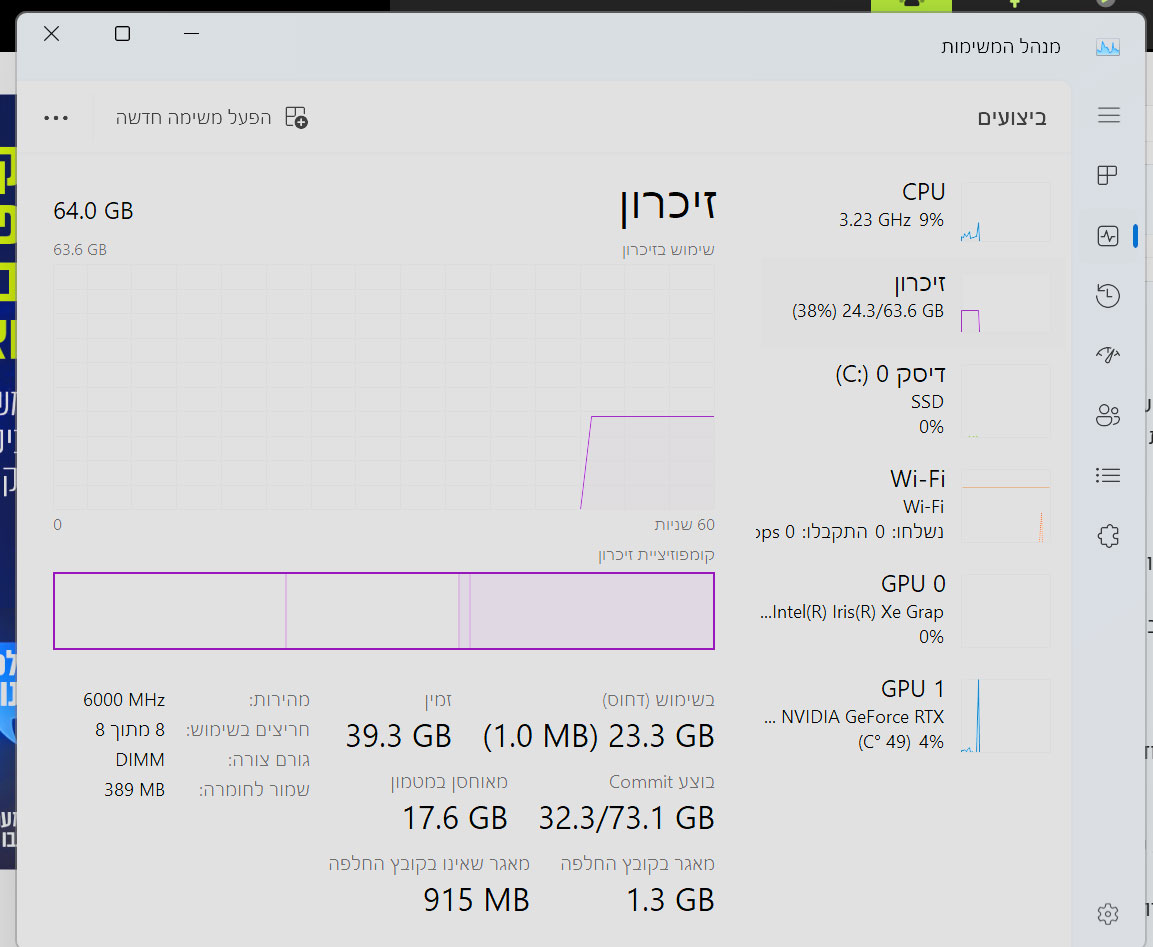Open the three-dot more options menu
Screen dimensions: 1153x947
(x=56, y=117)
